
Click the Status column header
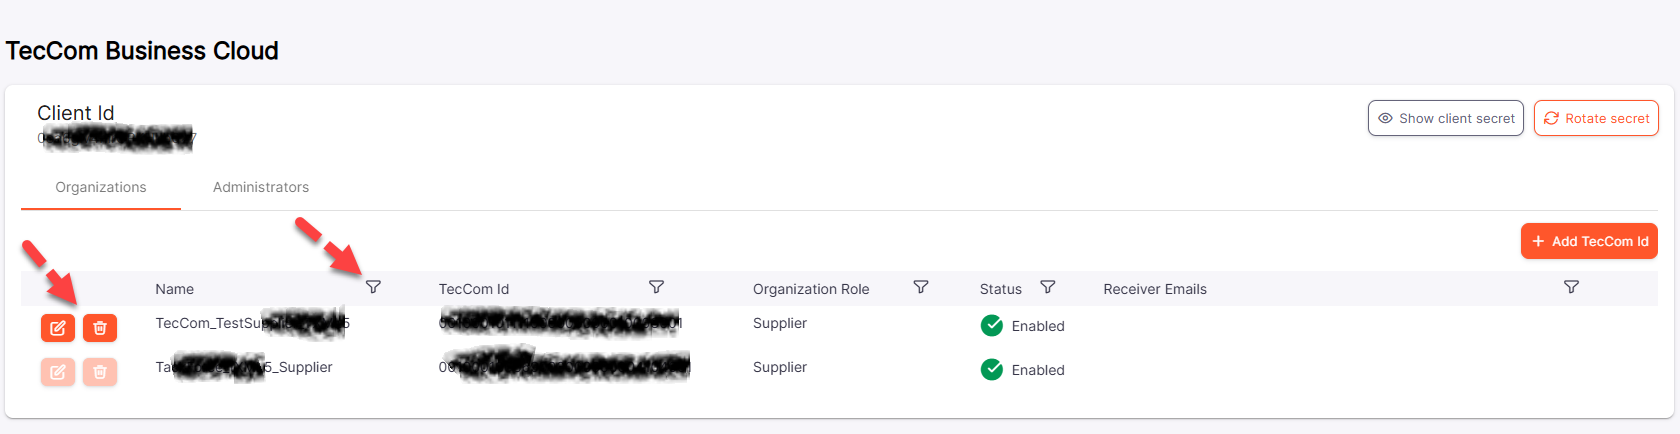click(x=1000, y=289)
